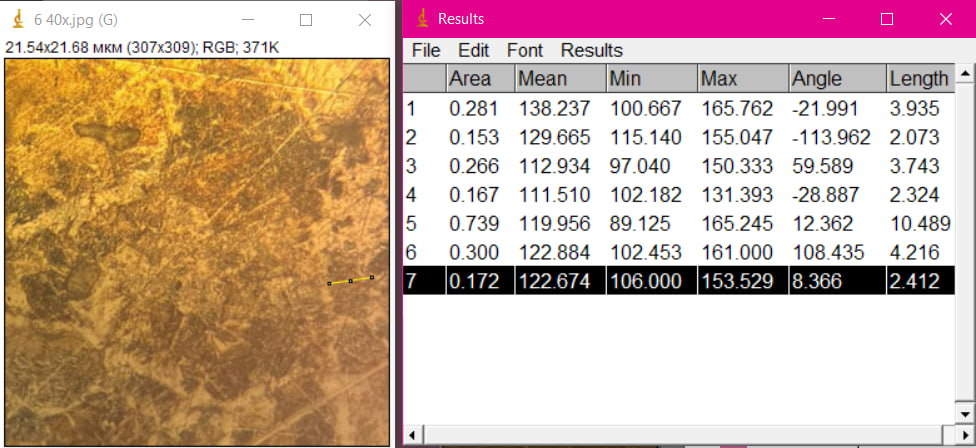Viewport: 976px width, 448px height.
Task: Click Angle value 8.366 in row 7
Action: coord(817,281)
